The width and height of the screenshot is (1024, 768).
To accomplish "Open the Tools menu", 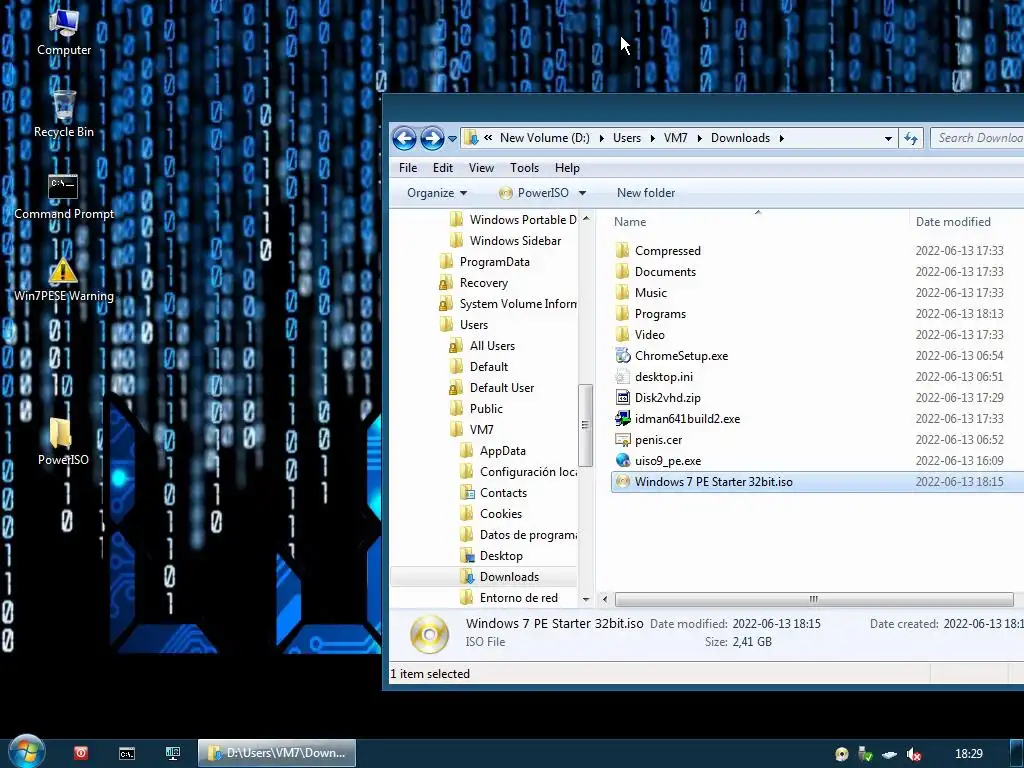I will 524,168.
